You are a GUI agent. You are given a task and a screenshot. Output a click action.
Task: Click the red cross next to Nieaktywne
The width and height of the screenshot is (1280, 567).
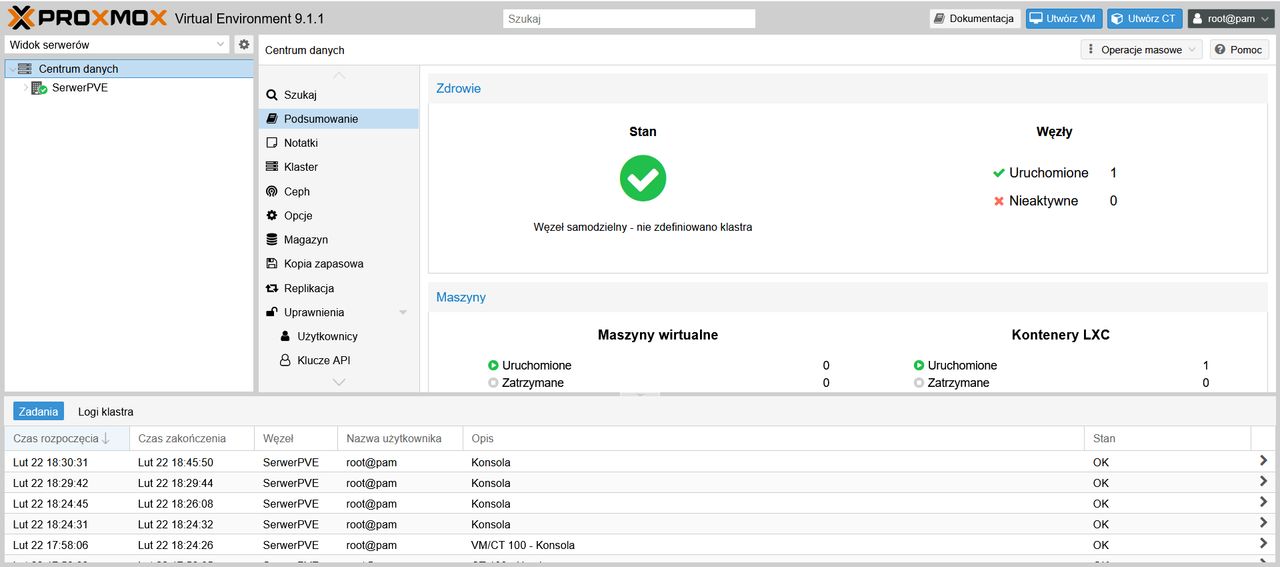(x=998, y=201)
